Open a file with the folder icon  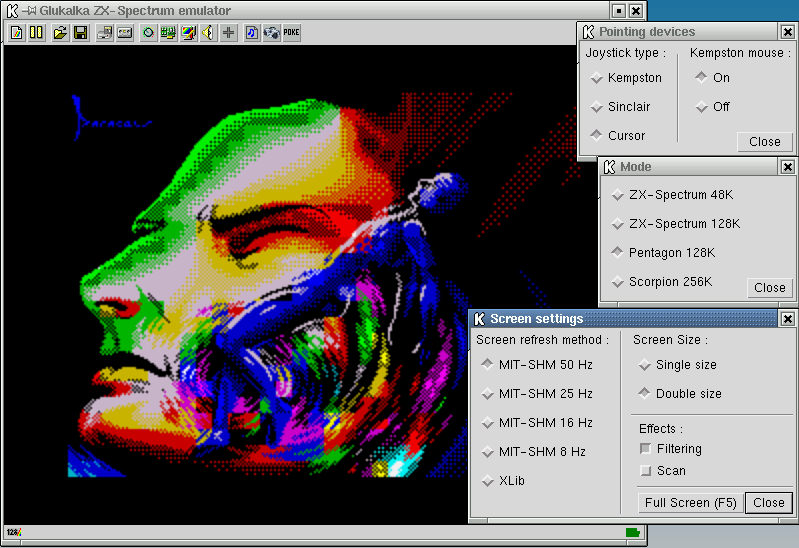pyautogui.click(x=61, y=33)
